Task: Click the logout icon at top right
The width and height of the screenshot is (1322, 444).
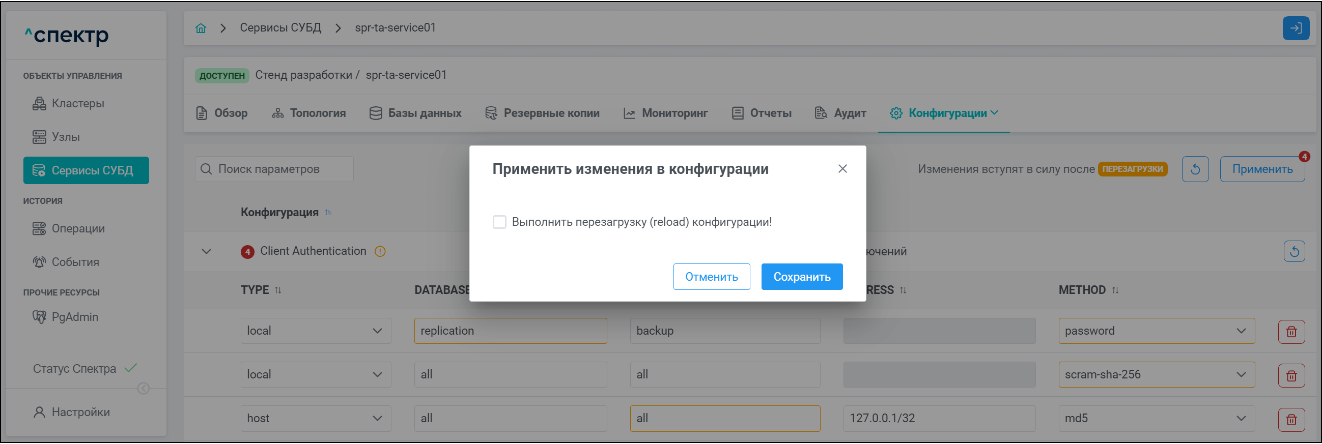Action: 1295,28
